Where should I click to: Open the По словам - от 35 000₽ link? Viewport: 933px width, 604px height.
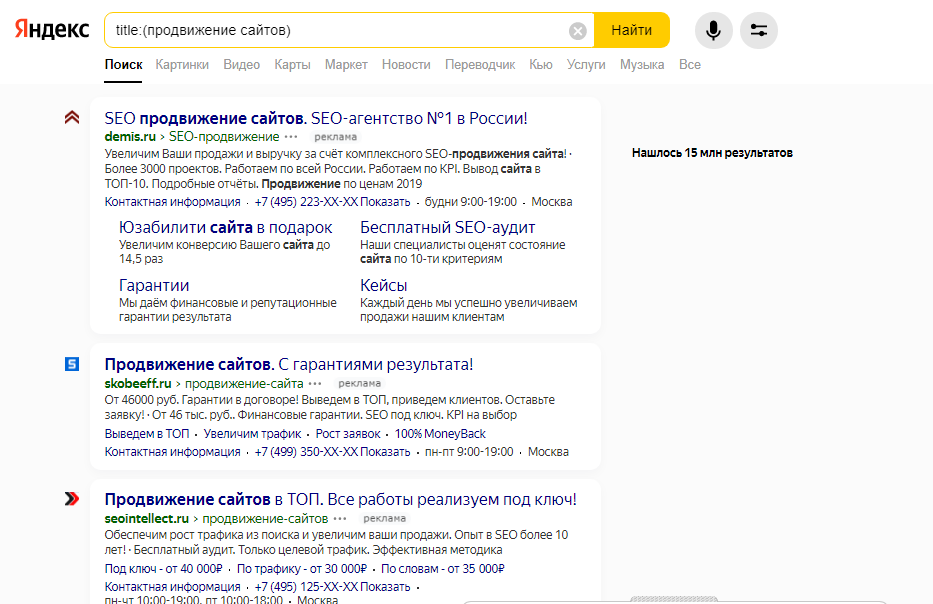(443, 569)
